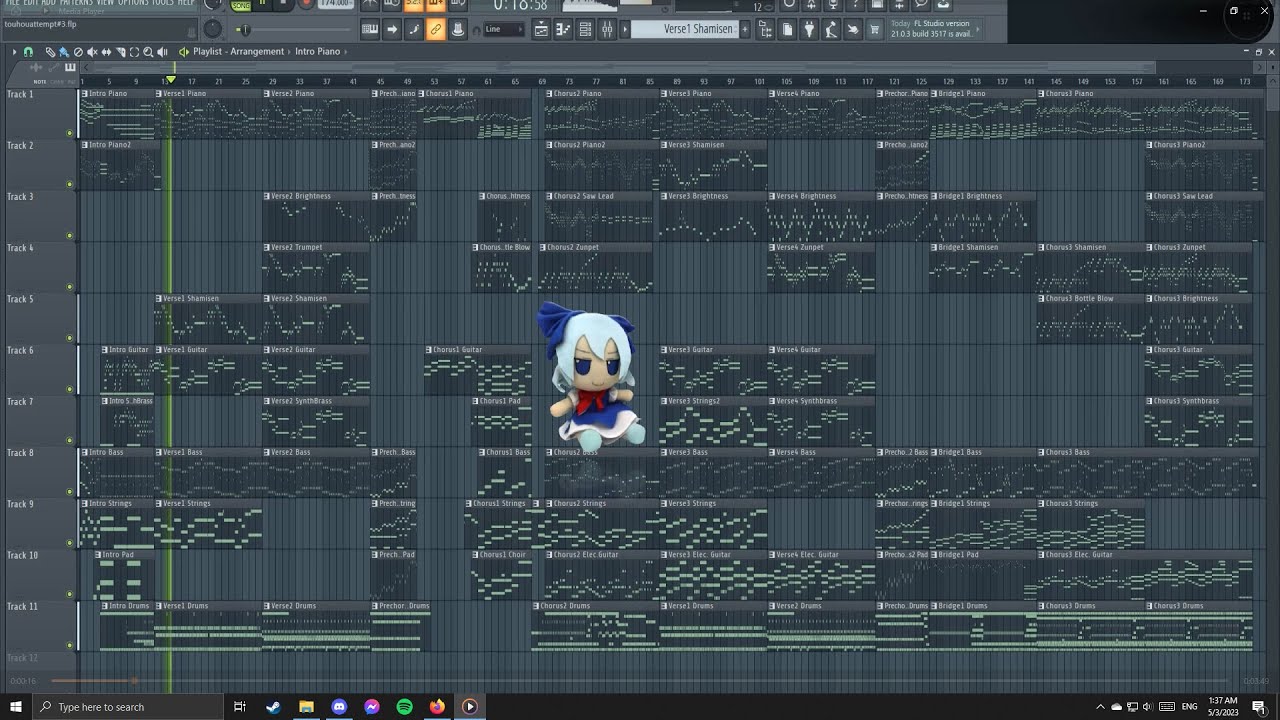
Task: Open typing keyboard to piano icon
Action: [x=370, y=29]
